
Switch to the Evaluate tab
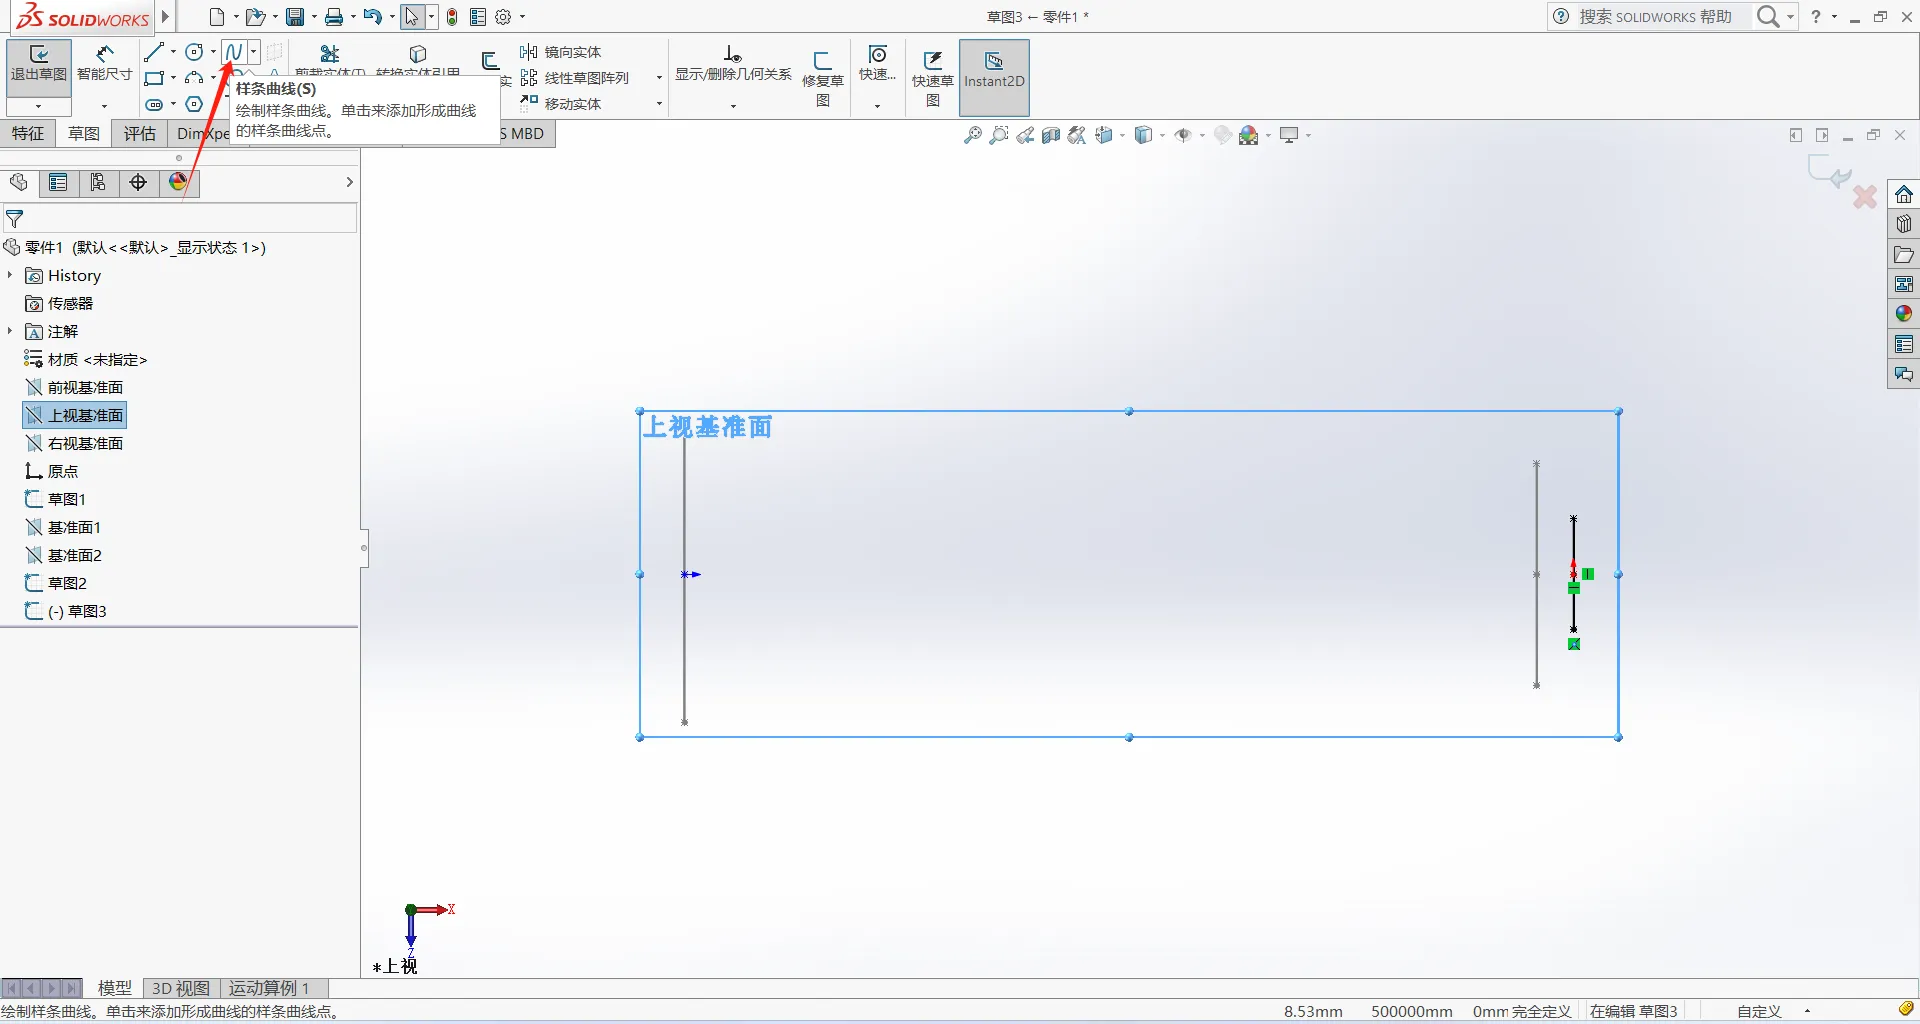tap(139, 134)
